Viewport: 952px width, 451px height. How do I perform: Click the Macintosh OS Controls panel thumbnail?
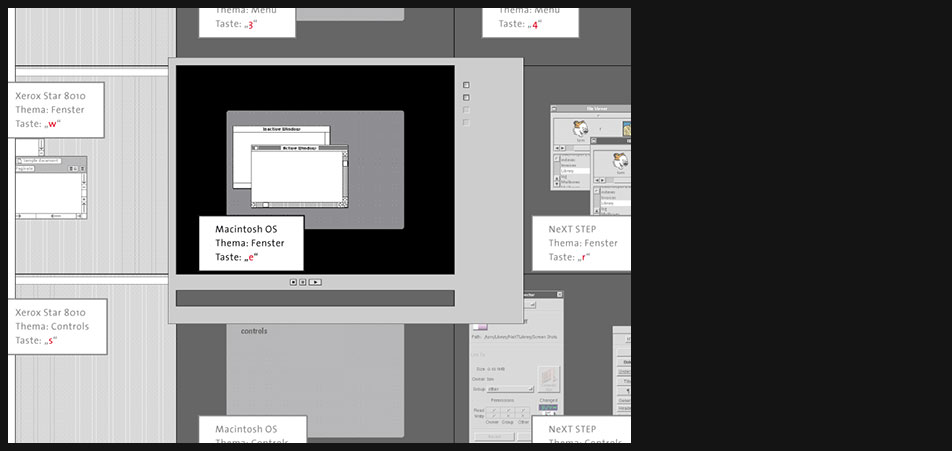point(320,380)
